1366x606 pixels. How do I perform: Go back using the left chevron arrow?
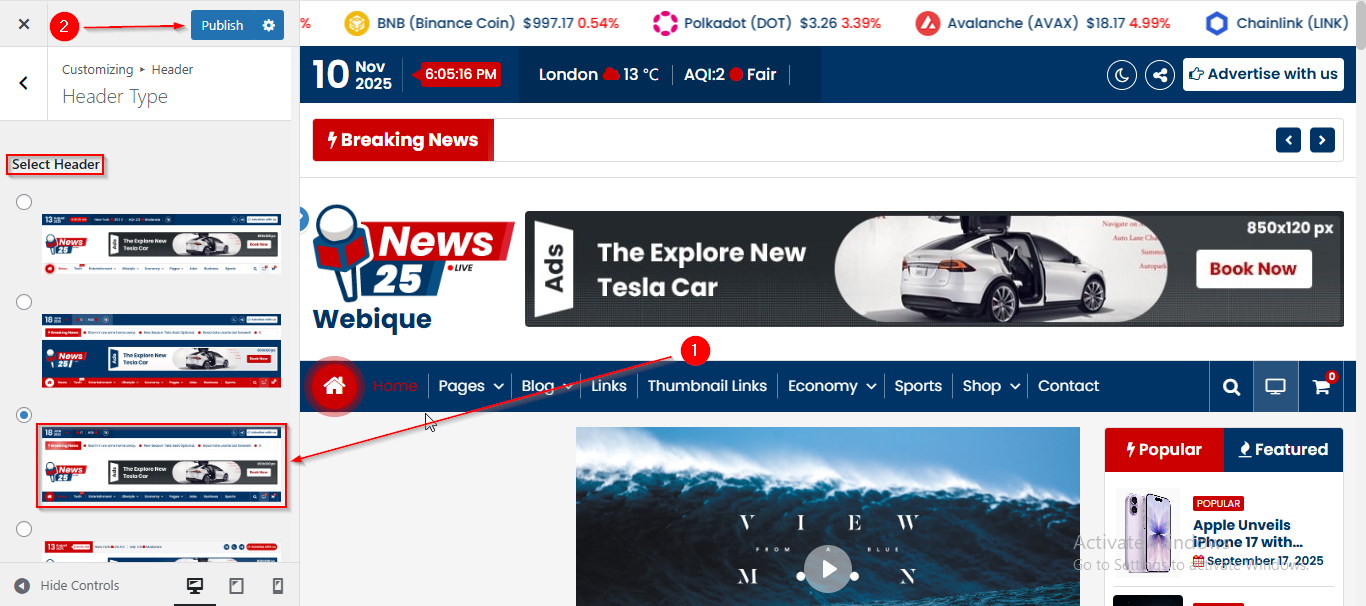[24, 84]
